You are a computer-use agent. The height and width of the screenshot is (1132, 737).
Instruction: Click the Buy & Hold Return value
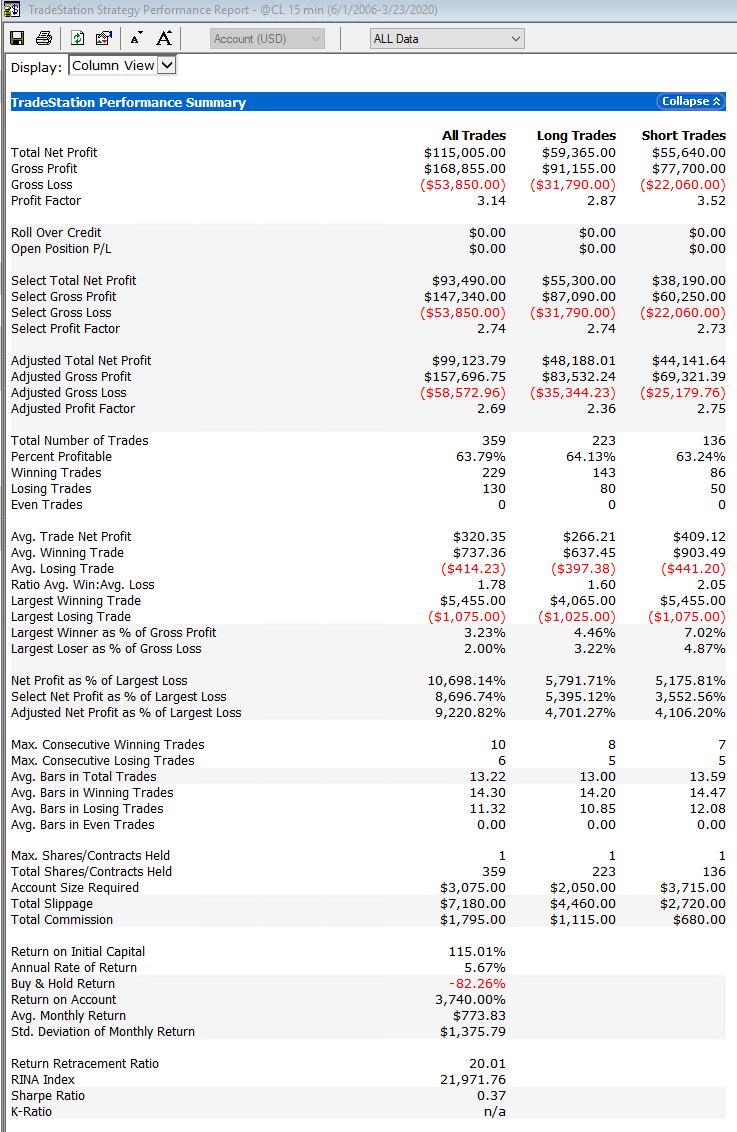tap(477, 983)
